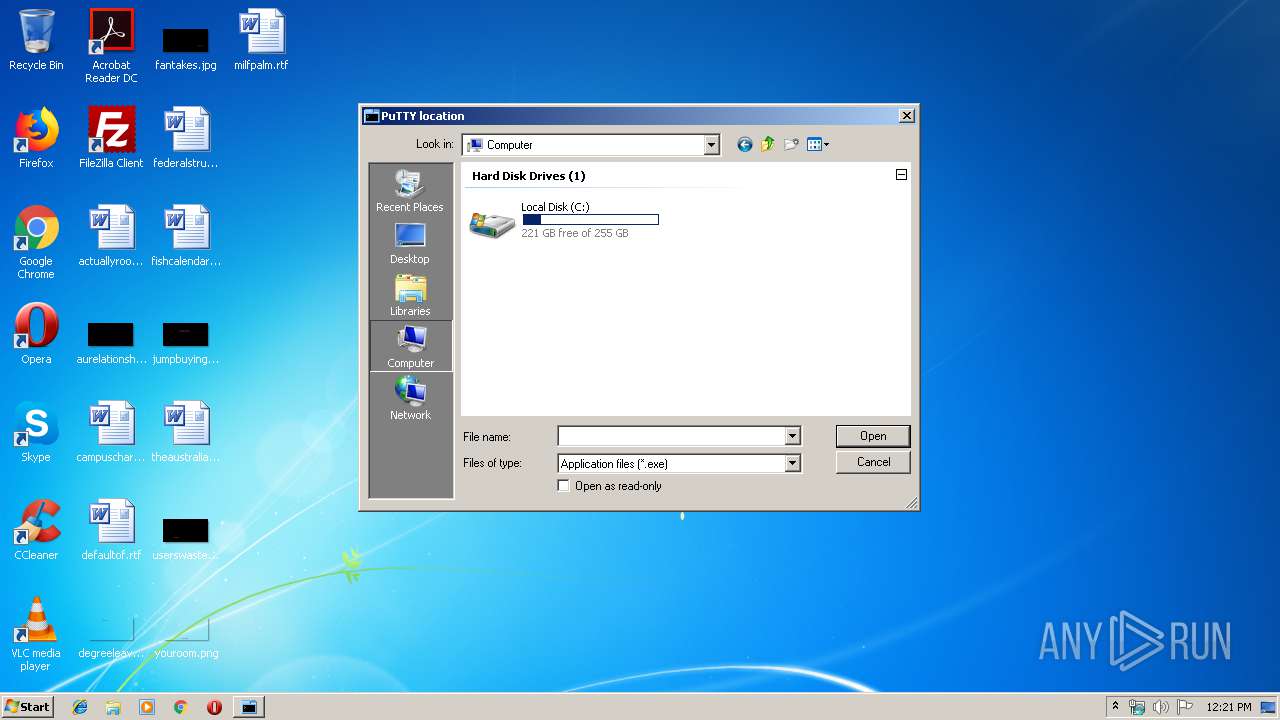Select the federalstru document icon

tap(186, 138)
